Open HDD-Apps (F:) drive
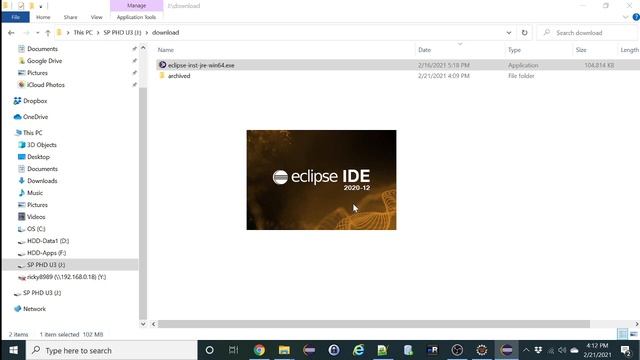 click(46, 253)
